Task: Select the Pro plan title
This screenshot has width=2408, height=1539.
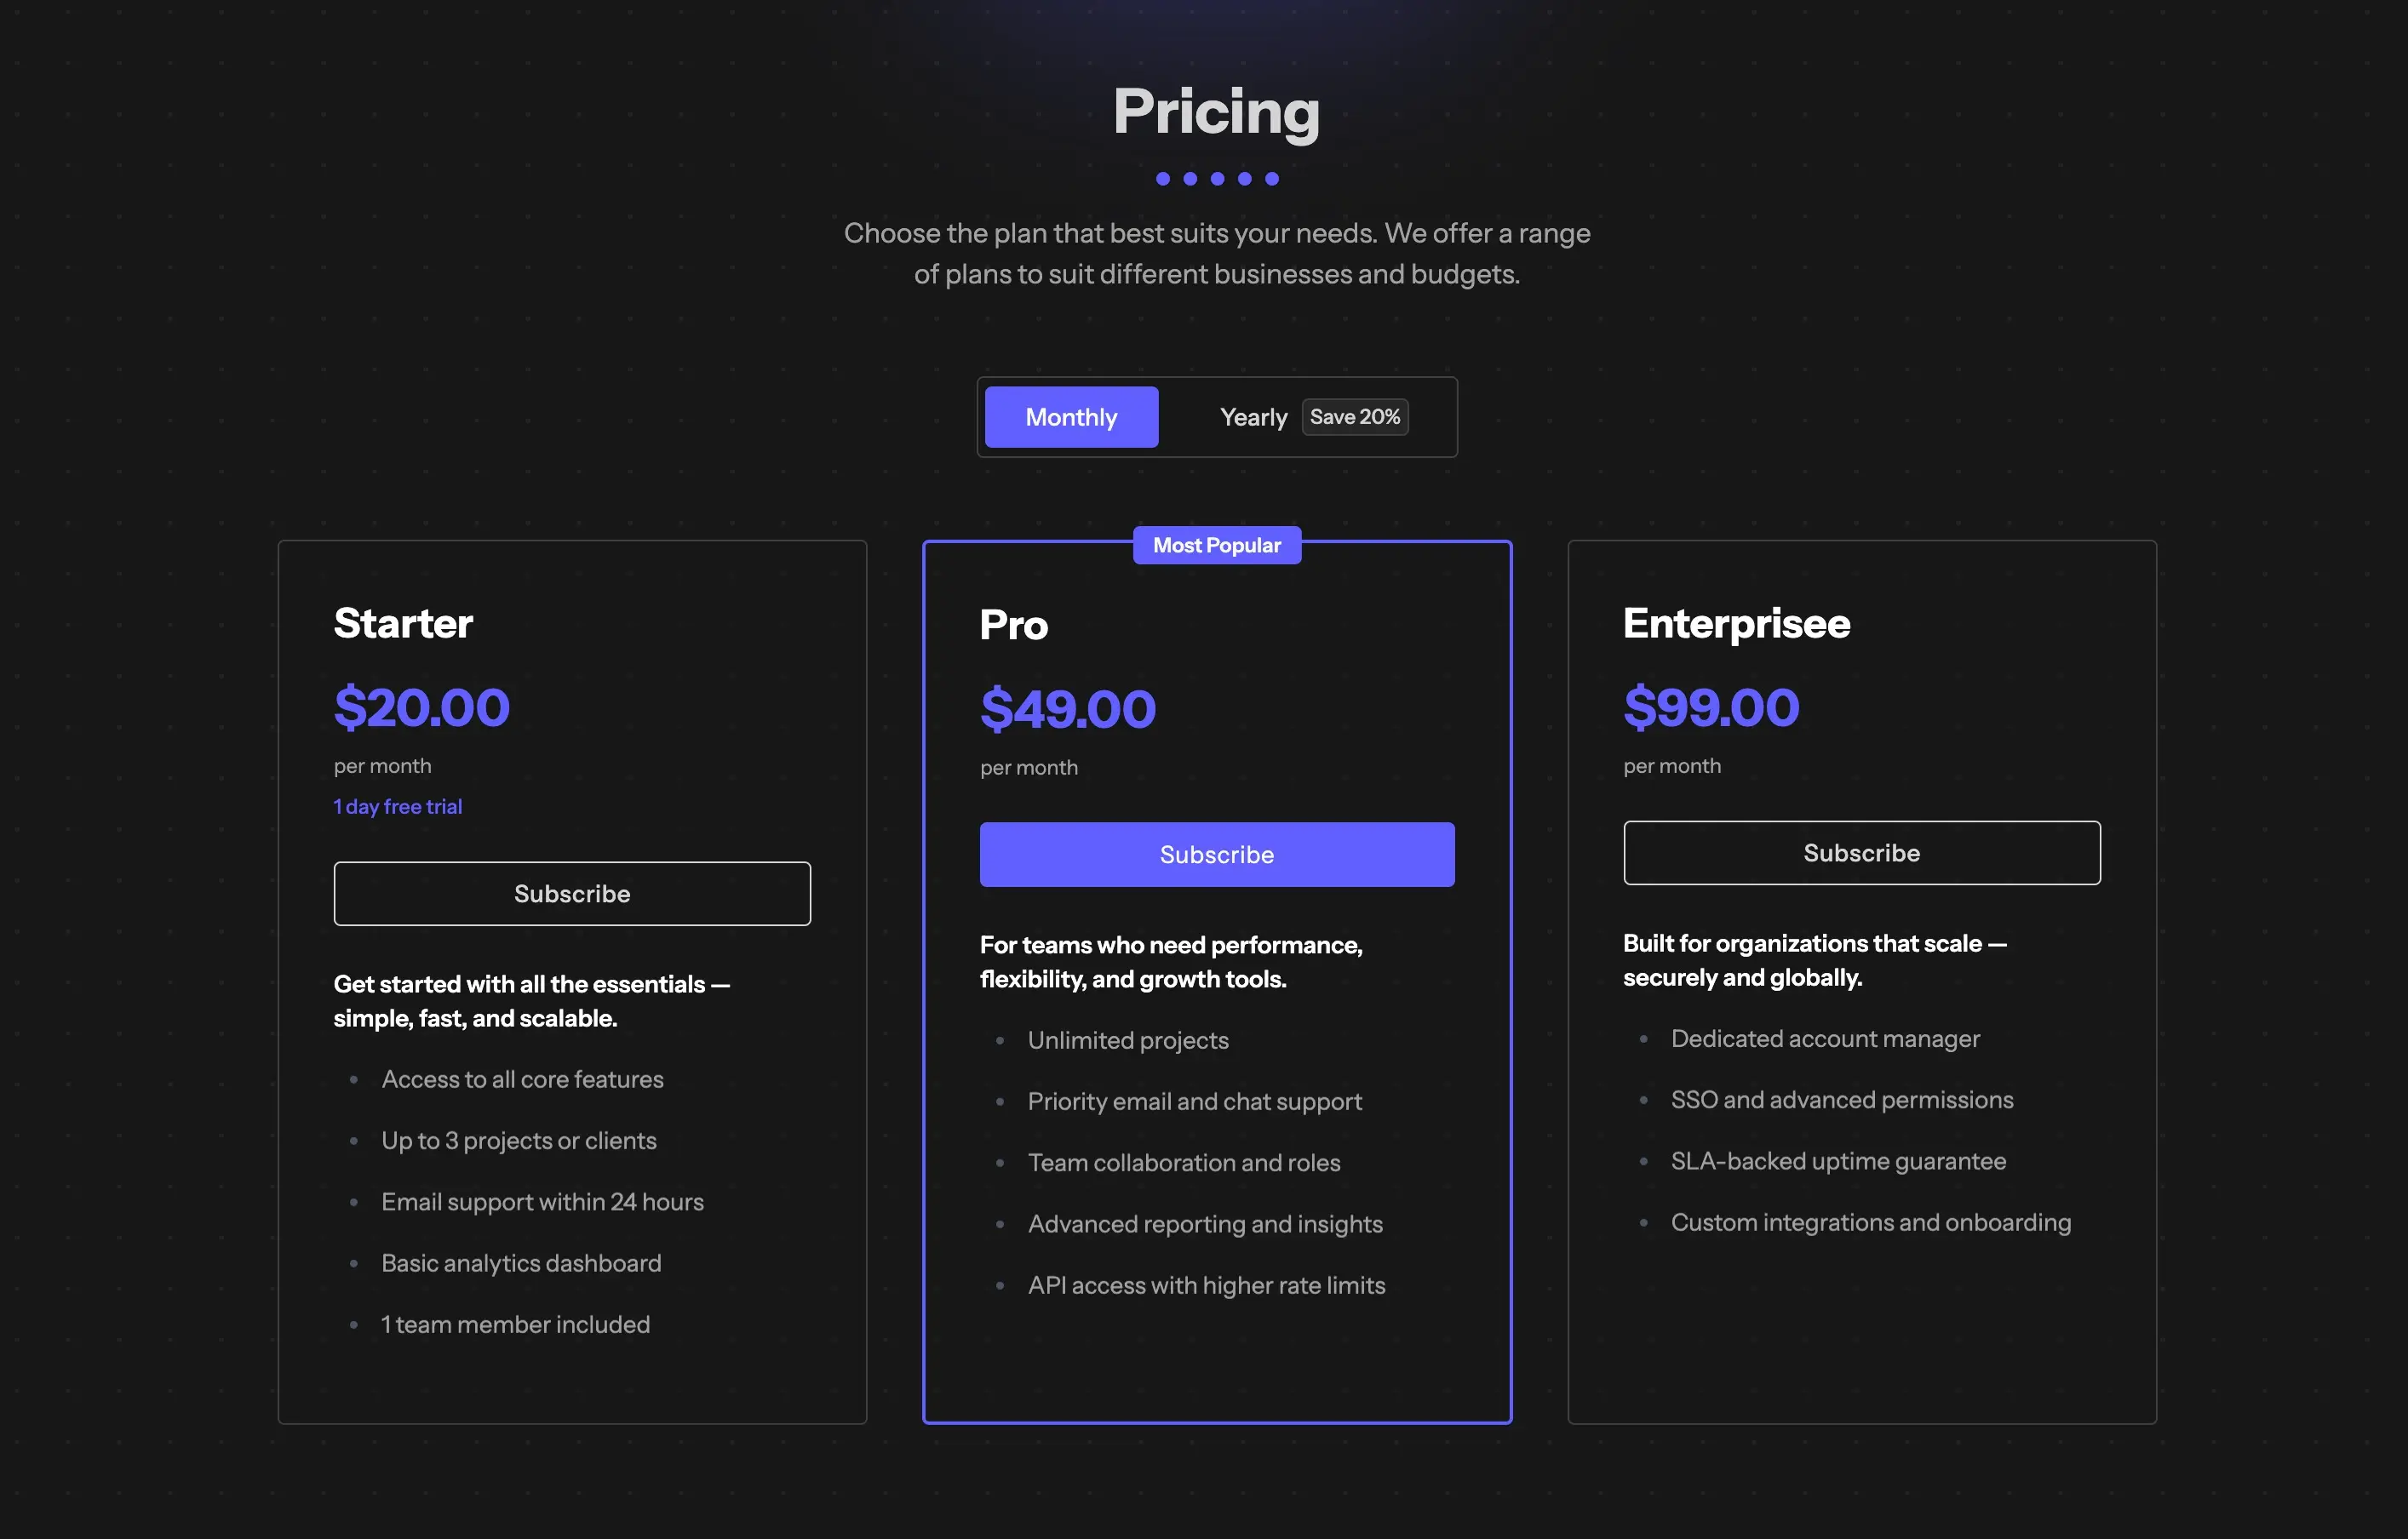Action: coord(1013,626)
